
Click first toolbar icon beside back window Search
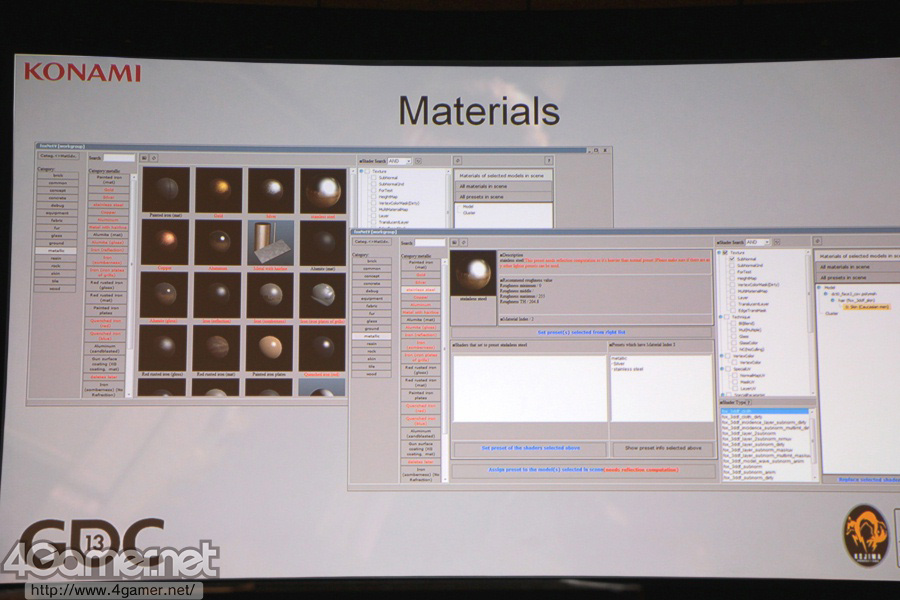point(144,158)
